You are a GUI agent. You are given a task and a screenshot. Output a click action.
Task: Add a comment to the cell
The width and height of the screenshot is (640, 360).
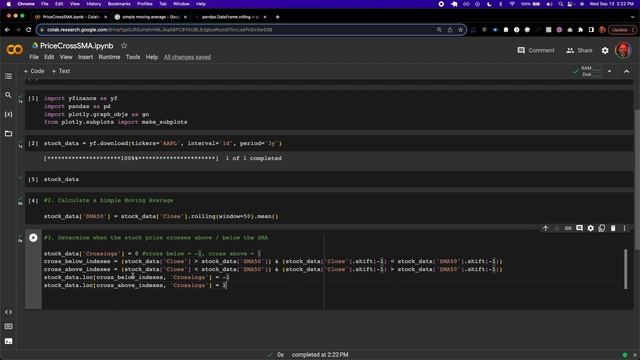coord(579,228)
